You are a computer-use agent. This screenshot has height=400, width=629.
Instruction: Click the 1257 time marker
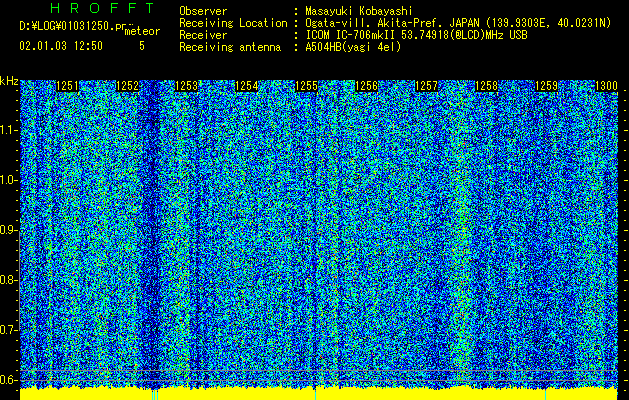coord(426,86)
